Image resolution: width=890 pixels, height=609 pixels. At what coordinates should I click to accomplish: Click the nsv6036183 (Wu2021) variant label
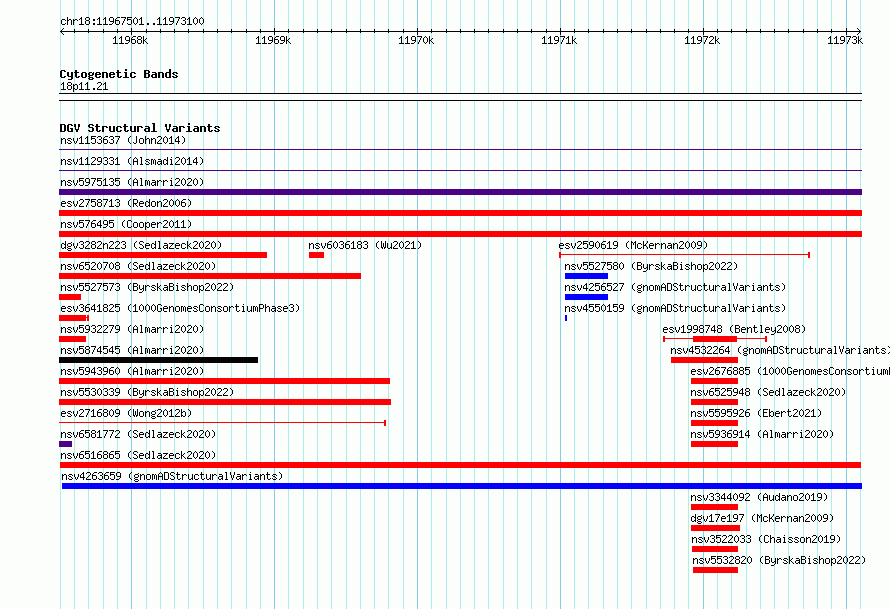(365, 245)
